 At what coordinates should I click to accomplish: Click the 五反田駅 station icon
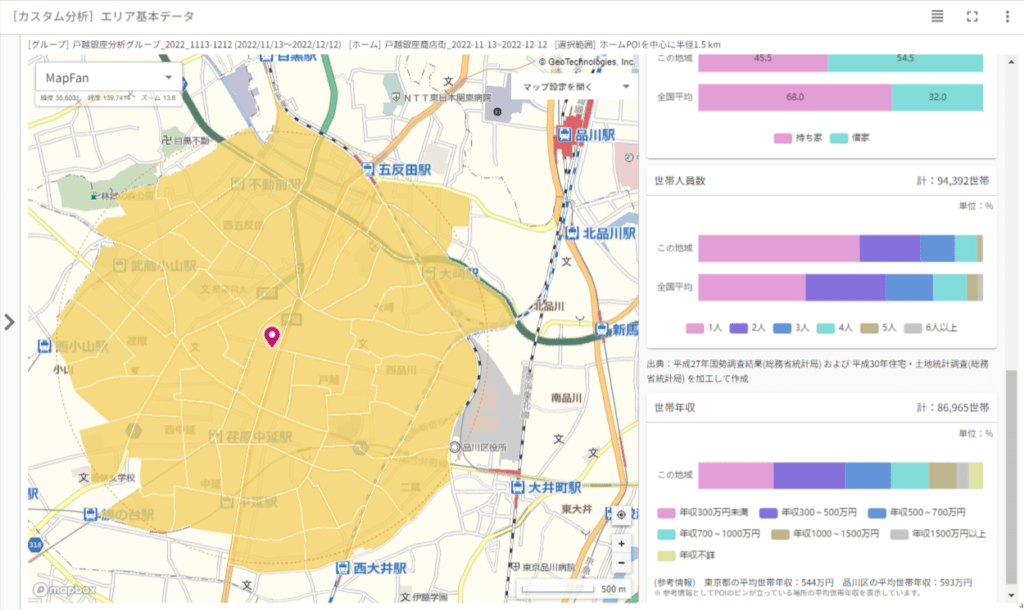click(x=368, y=170)
